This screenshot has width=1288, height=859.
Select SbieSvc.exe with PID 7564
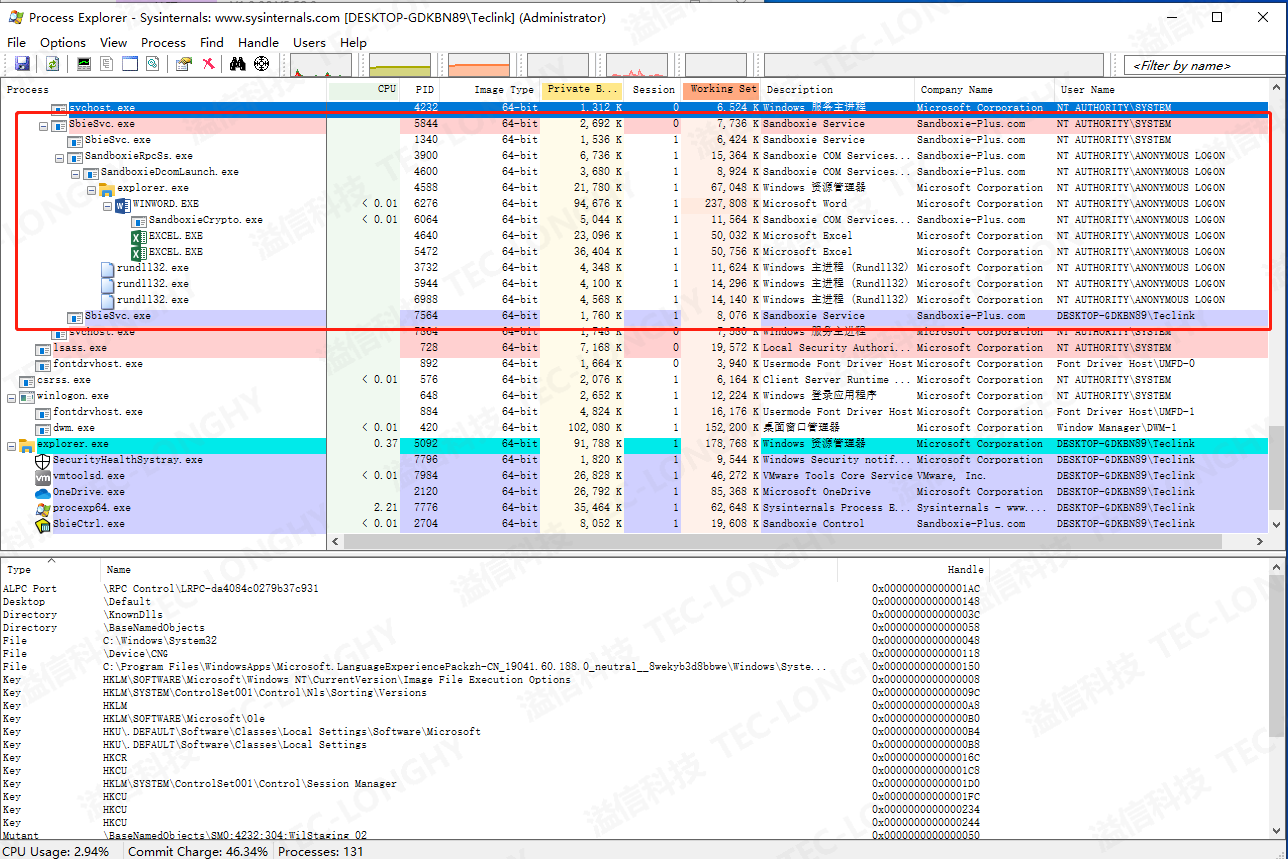(636, 316)
